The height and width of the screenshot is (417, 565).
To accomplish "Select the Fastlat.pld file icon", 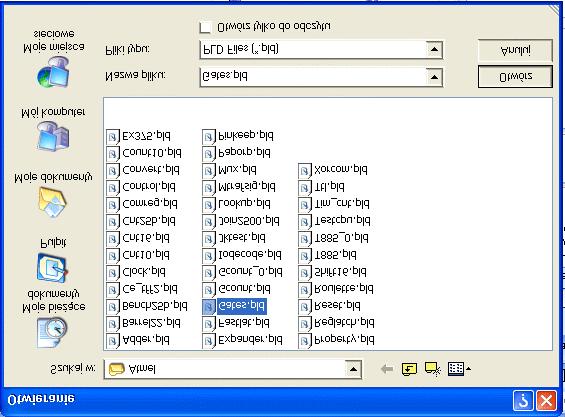I will pyautogui.click(x=209, y=324).
